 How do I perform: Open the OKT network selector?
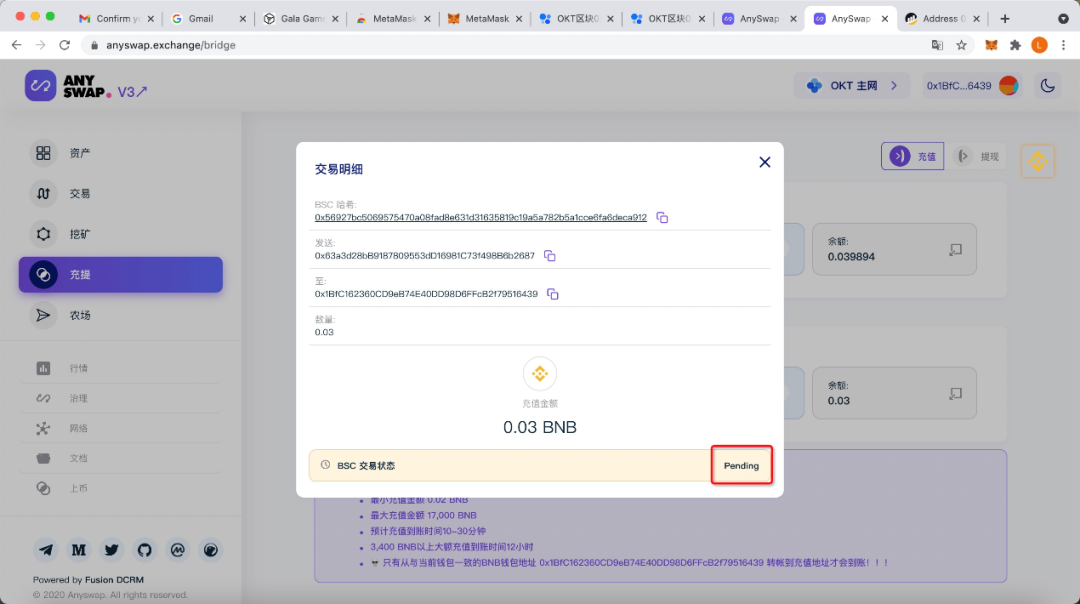854,86
